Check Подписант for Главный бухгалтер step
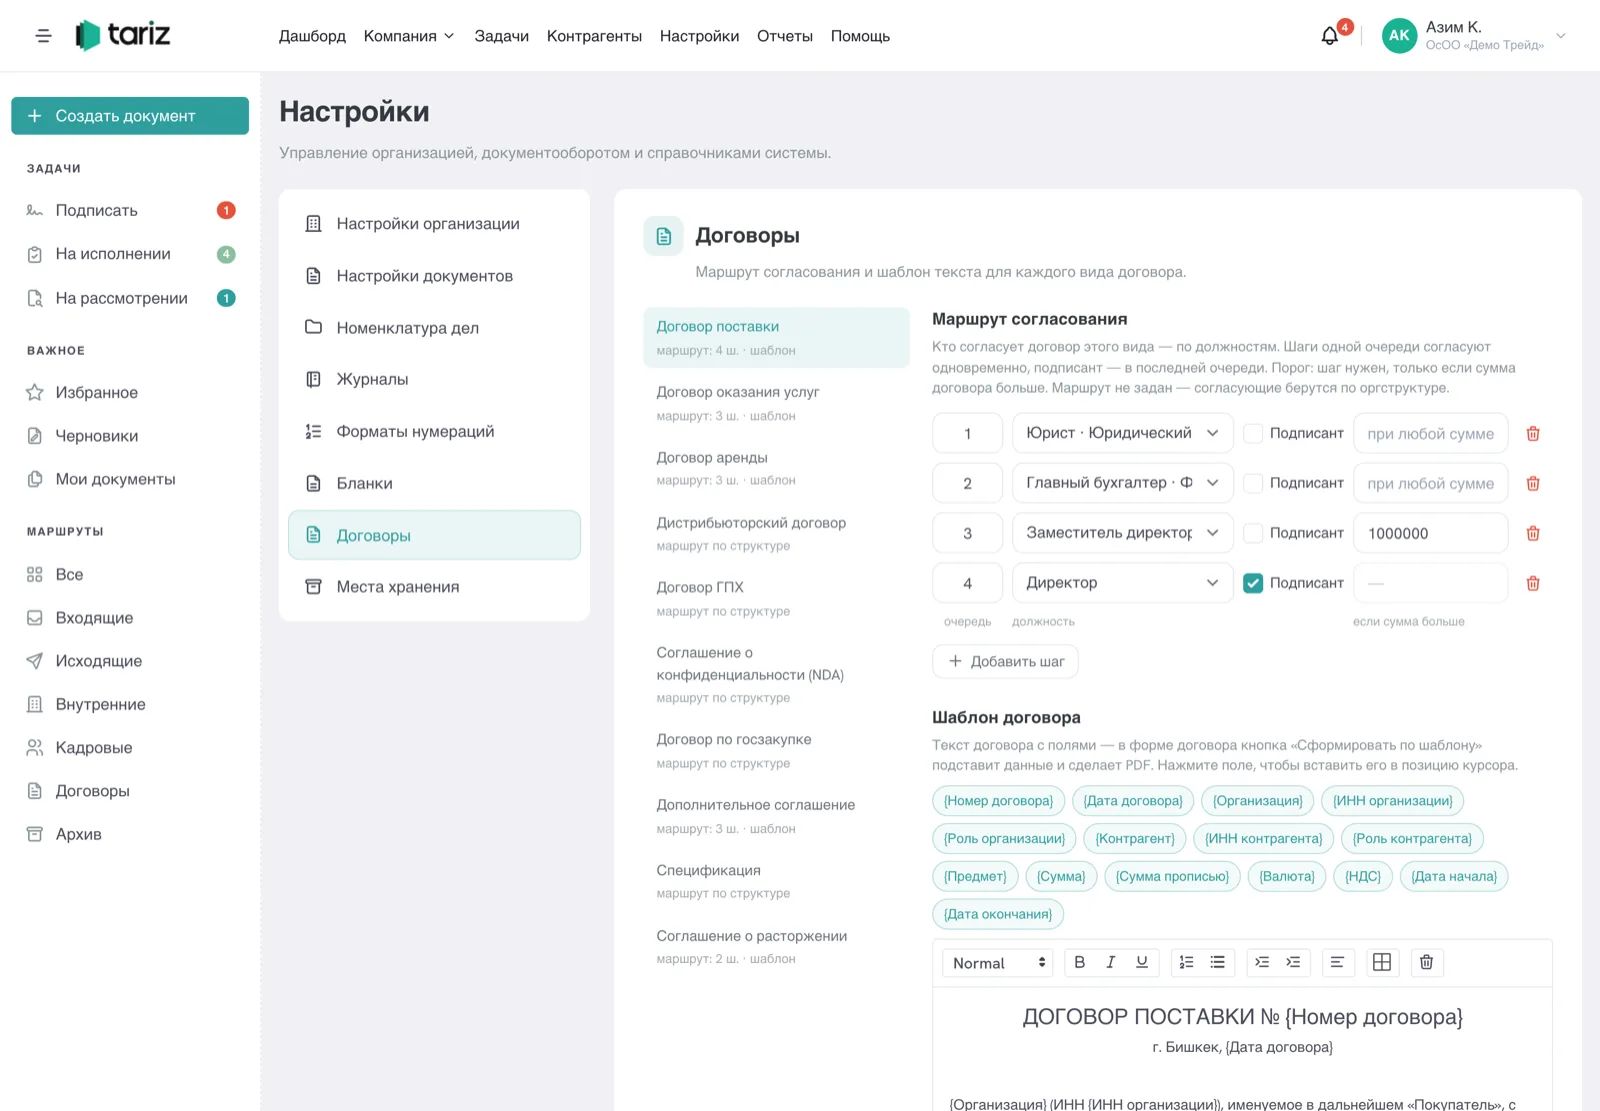The width and height of the screenshot is (1600, 1111). [1252, 483]
